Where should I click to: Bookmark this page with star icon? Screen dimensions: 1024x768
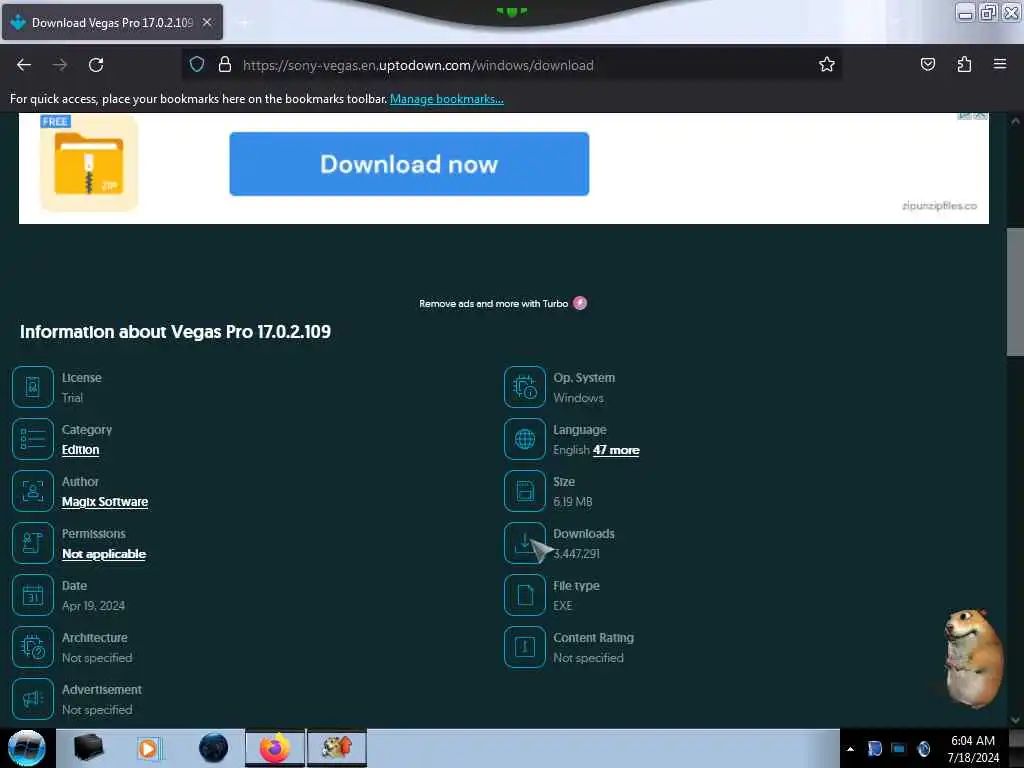coord(827,64)
